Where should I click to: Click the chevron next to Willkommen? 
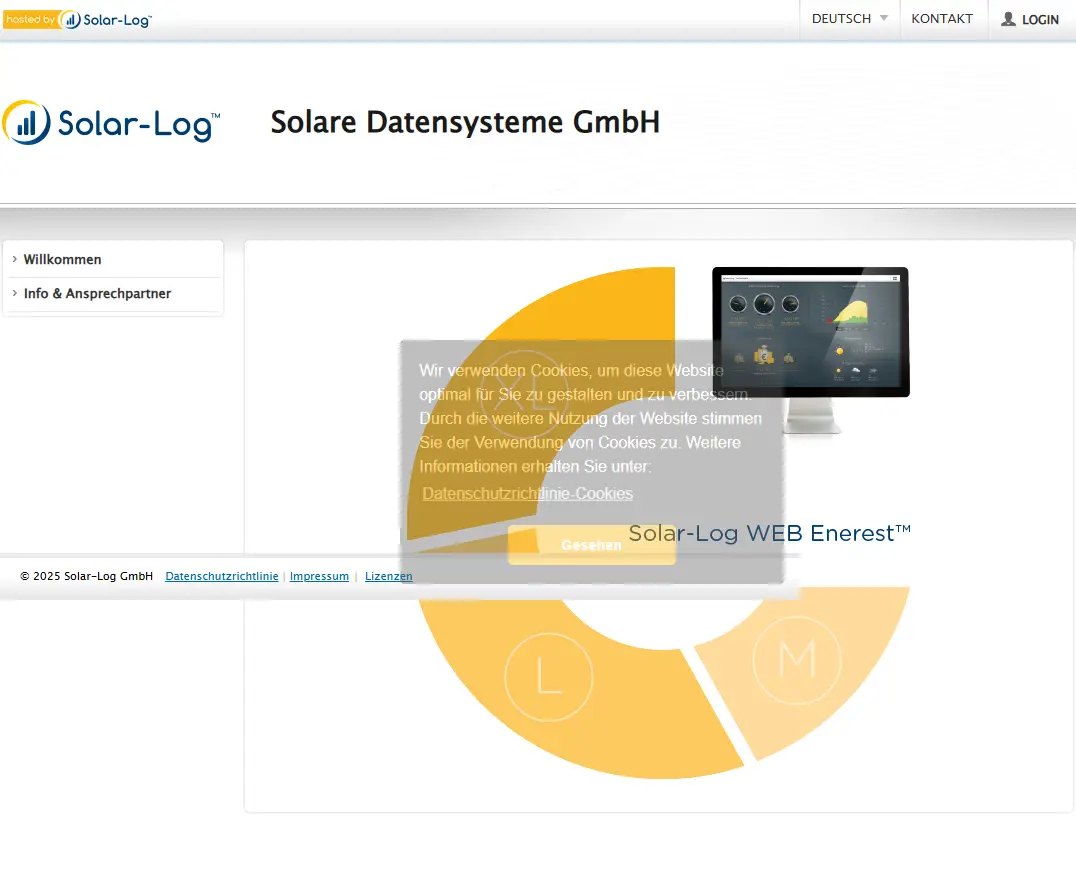(x=14, y=259)
